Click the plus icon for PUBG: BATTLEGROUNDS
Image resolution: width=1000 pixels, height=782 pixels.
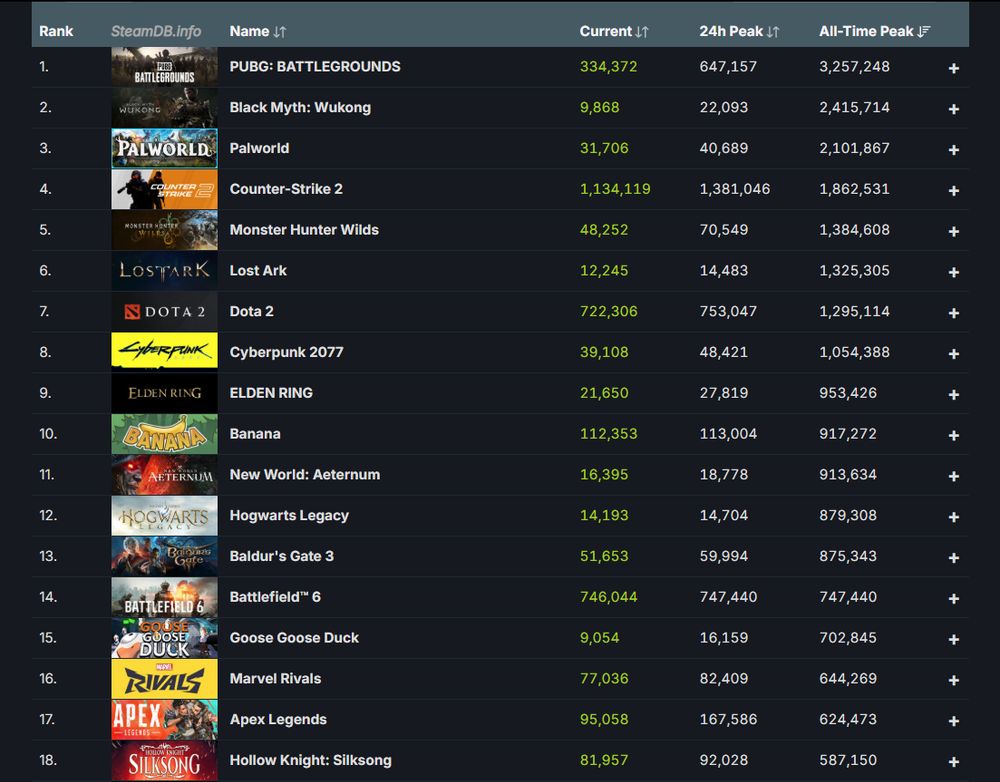pos(953,68)
